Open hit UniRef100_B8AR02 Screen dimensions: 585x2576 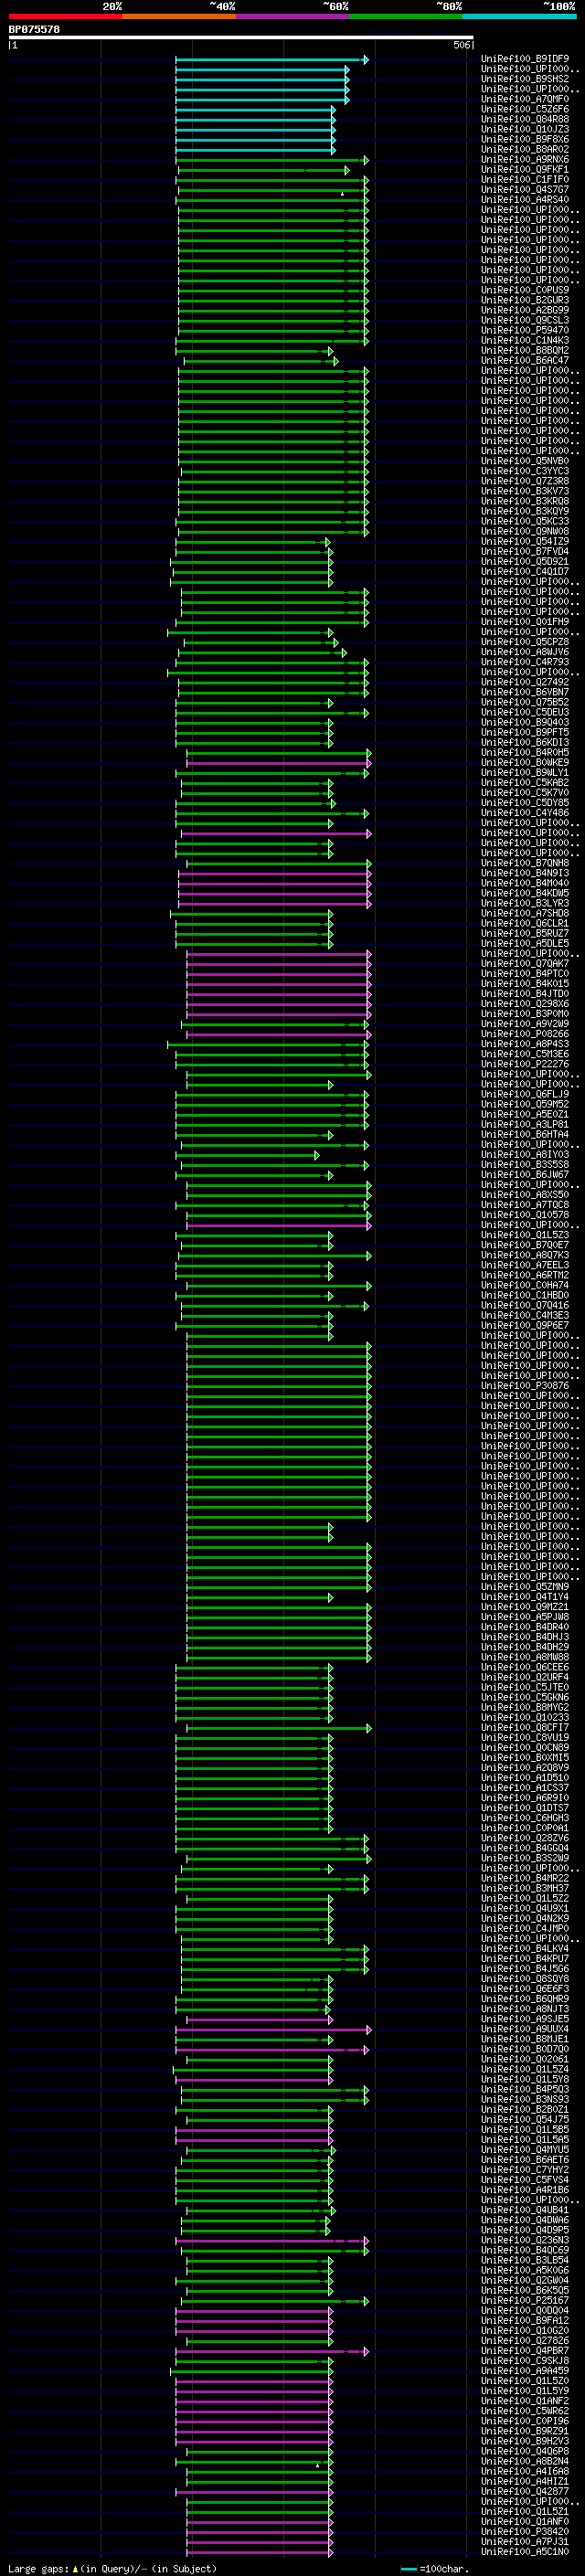click(525, 149)
